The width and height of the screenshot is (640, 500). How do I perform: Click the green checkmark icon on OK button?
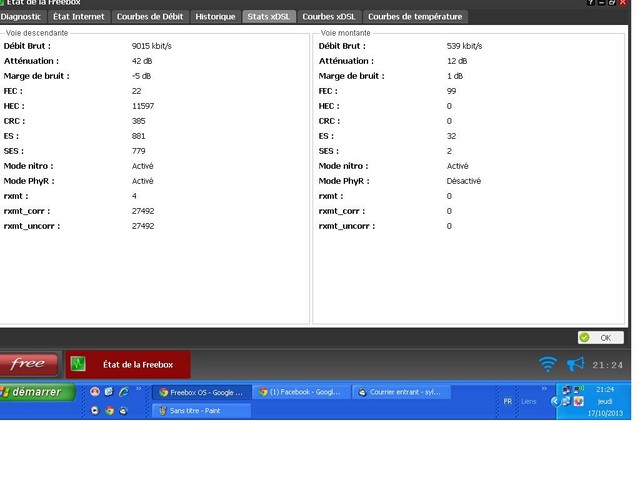click(x=585, y=338)
